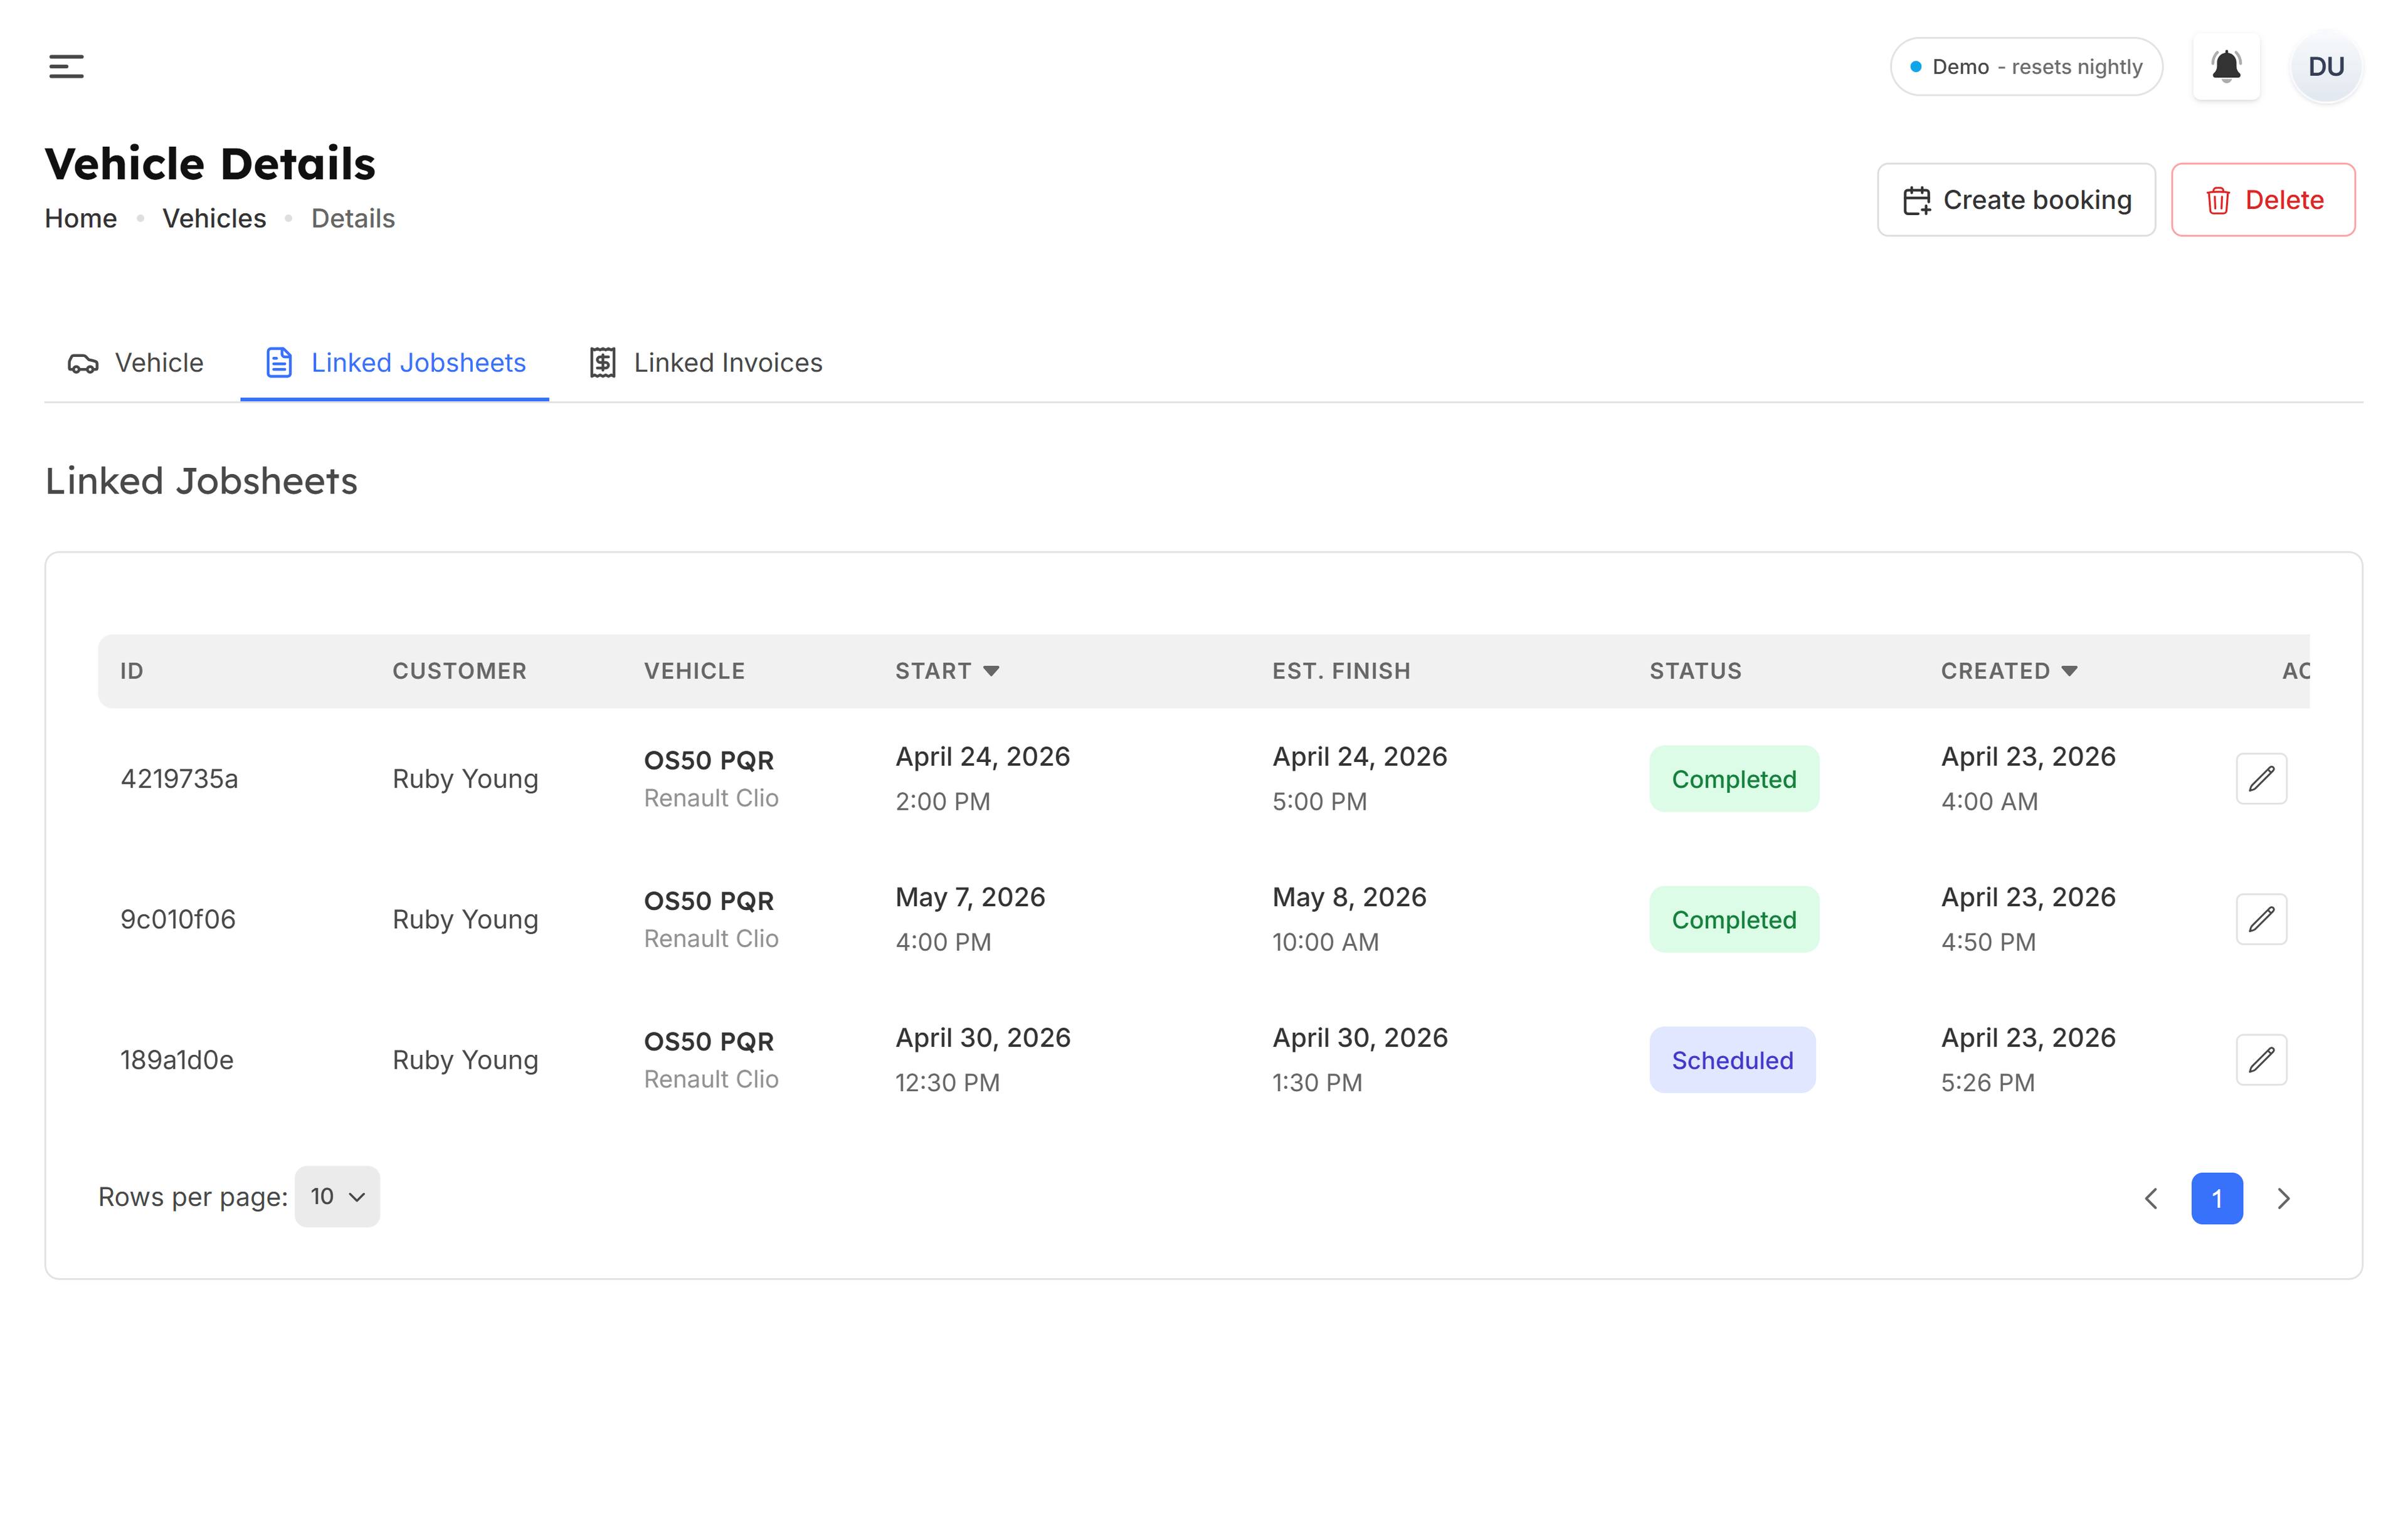Open the notifications bell
2408x1524 pixels.
coord(2226,67)
